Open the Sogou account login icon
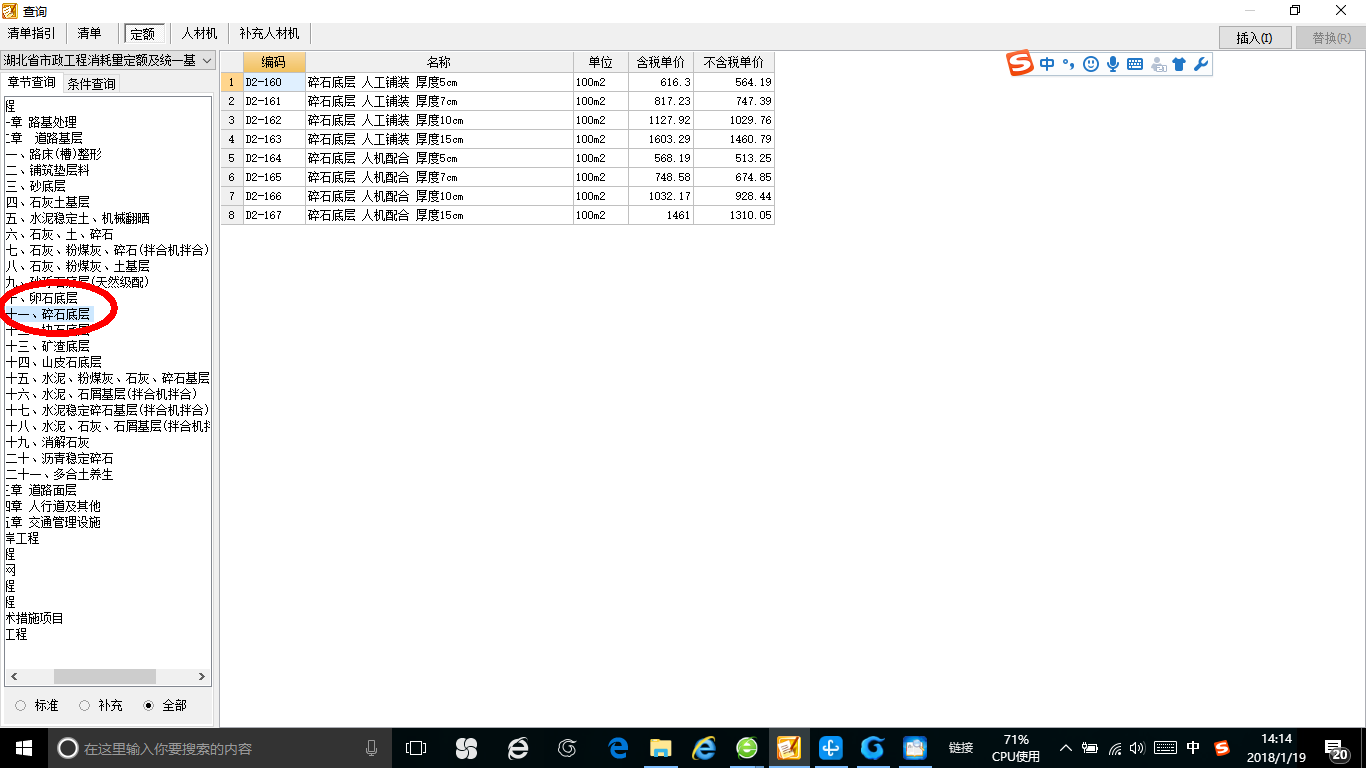The image size is (1366, 768). point(1158,64)
